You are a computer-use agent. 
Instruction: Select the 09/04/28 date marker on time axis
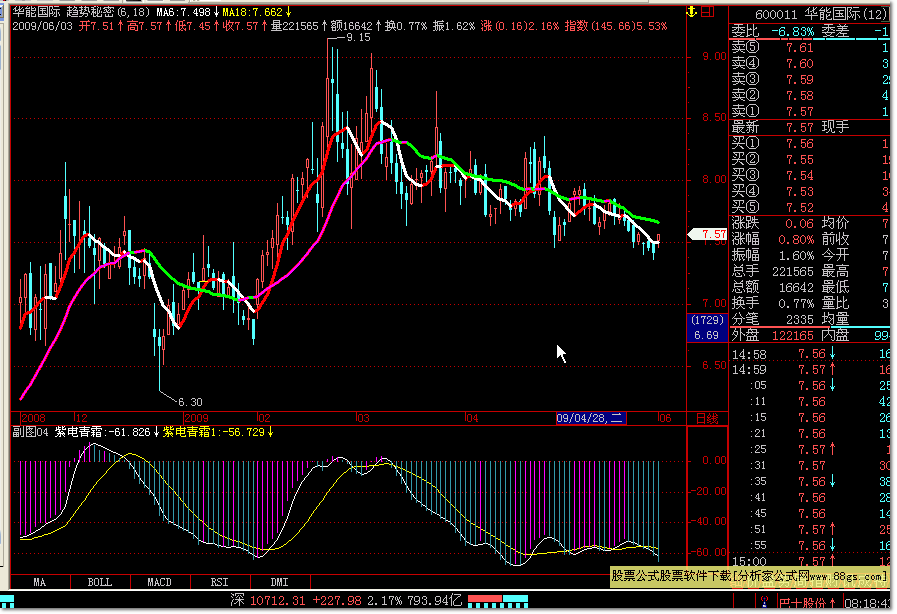click(x=591, y=418)
